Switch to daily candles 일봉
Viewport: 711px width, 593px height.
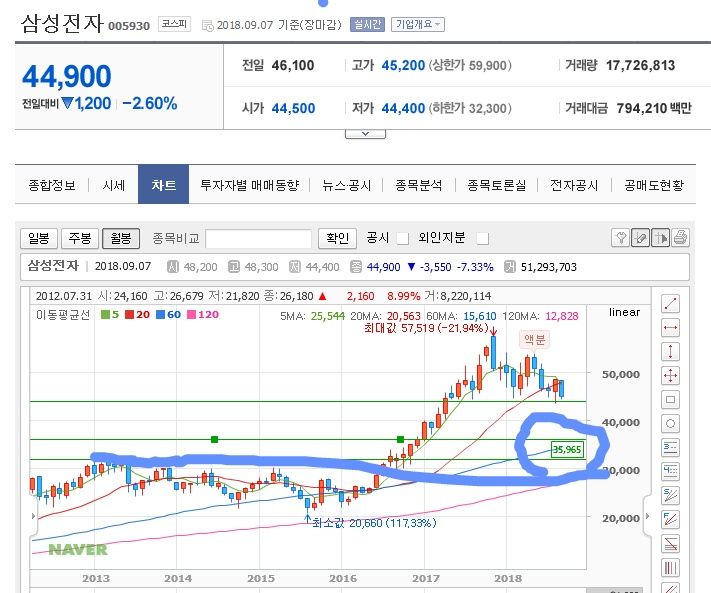[39, 238]
